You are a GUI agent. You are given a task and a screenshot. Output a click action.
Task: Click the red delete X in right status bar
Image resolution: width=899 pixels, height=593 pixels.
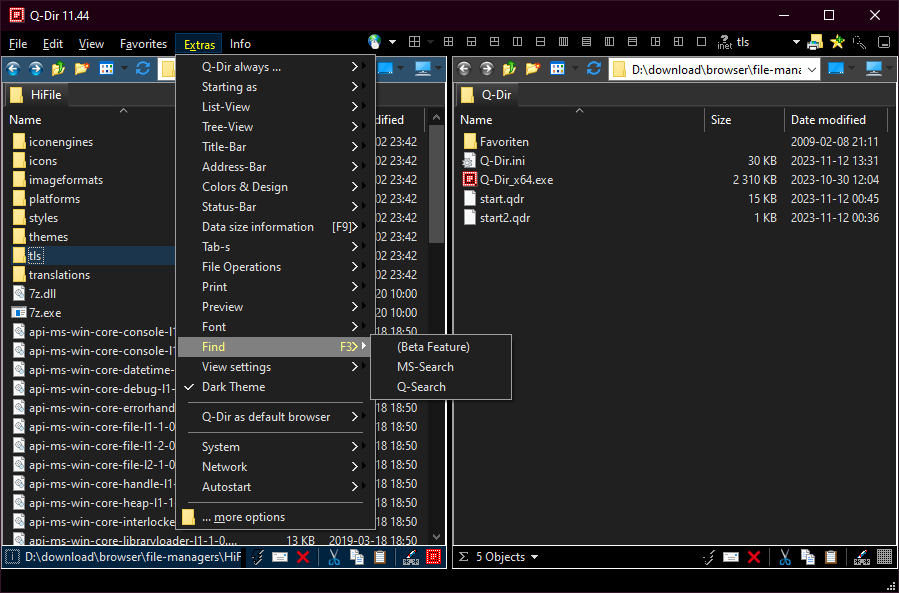click(x=754, y=557)
